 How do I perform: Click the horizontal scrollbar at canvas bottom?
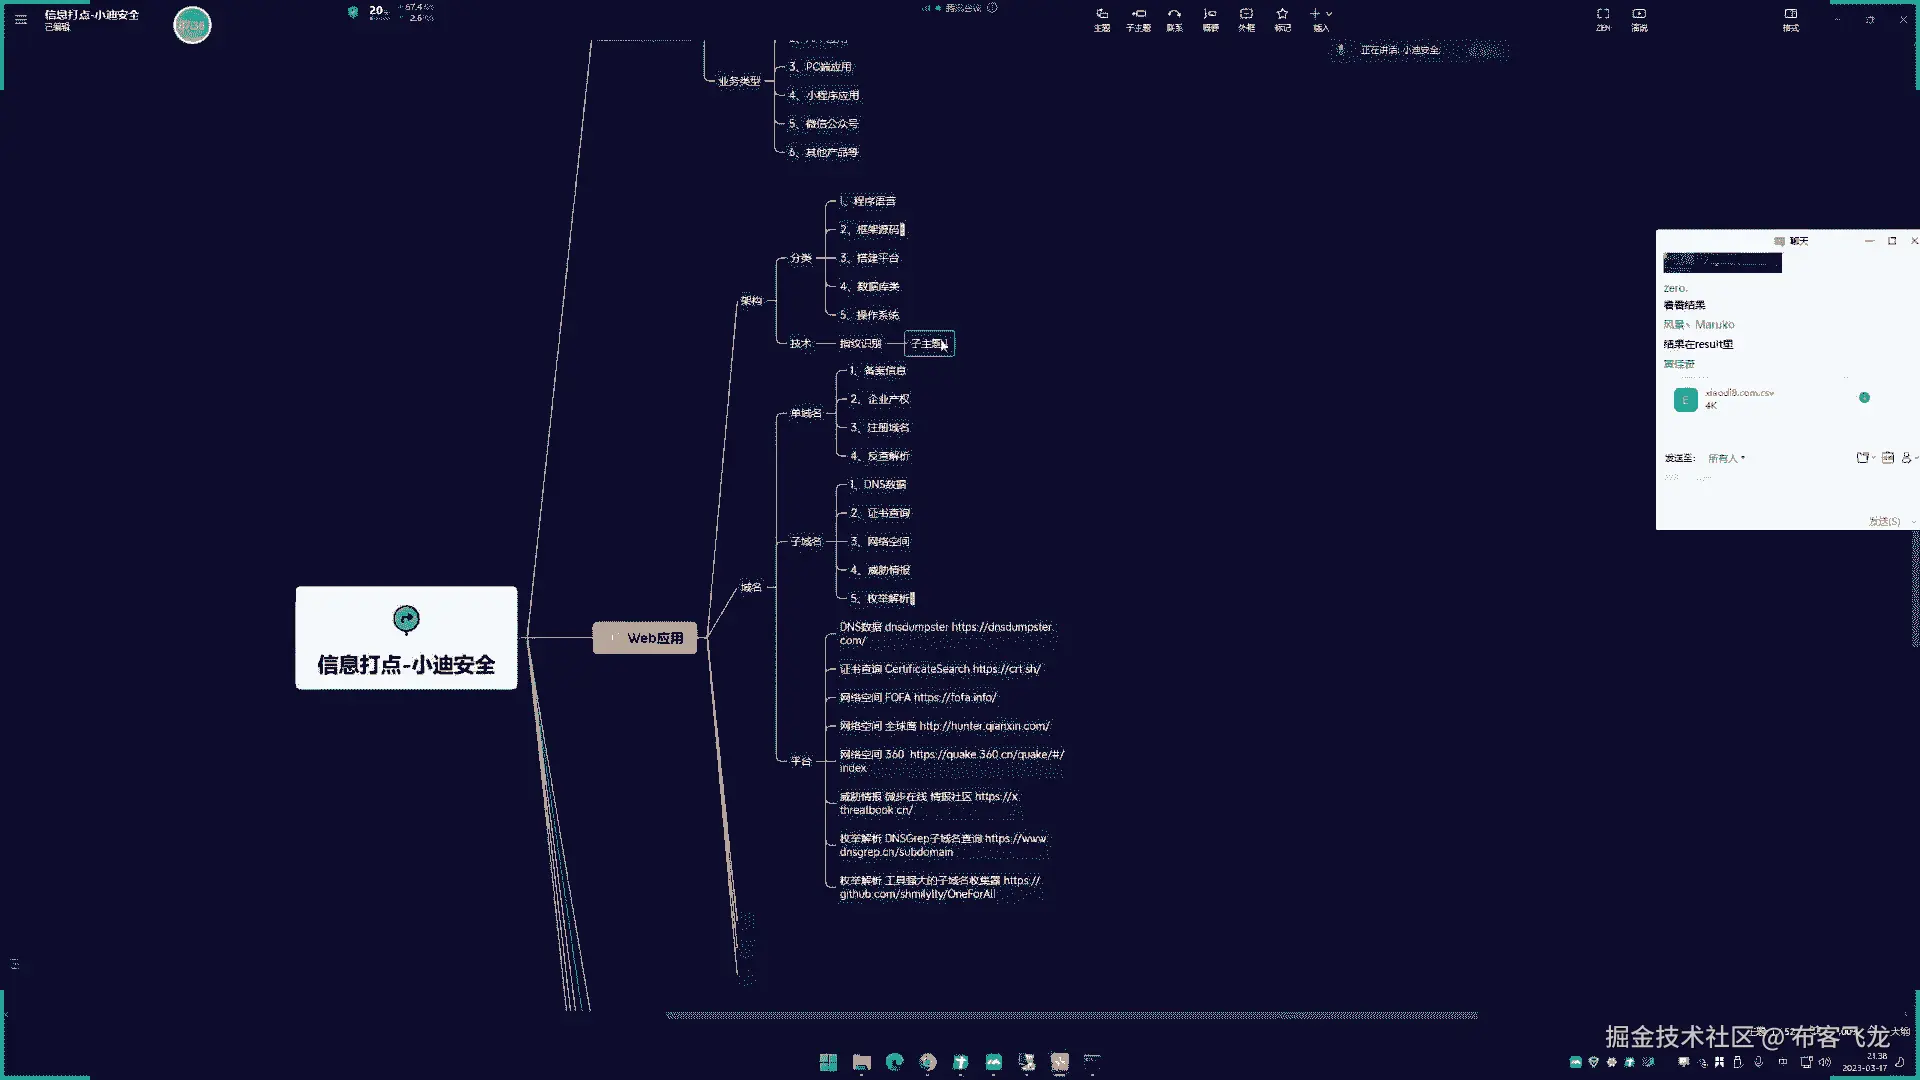click(1071, 1015)
